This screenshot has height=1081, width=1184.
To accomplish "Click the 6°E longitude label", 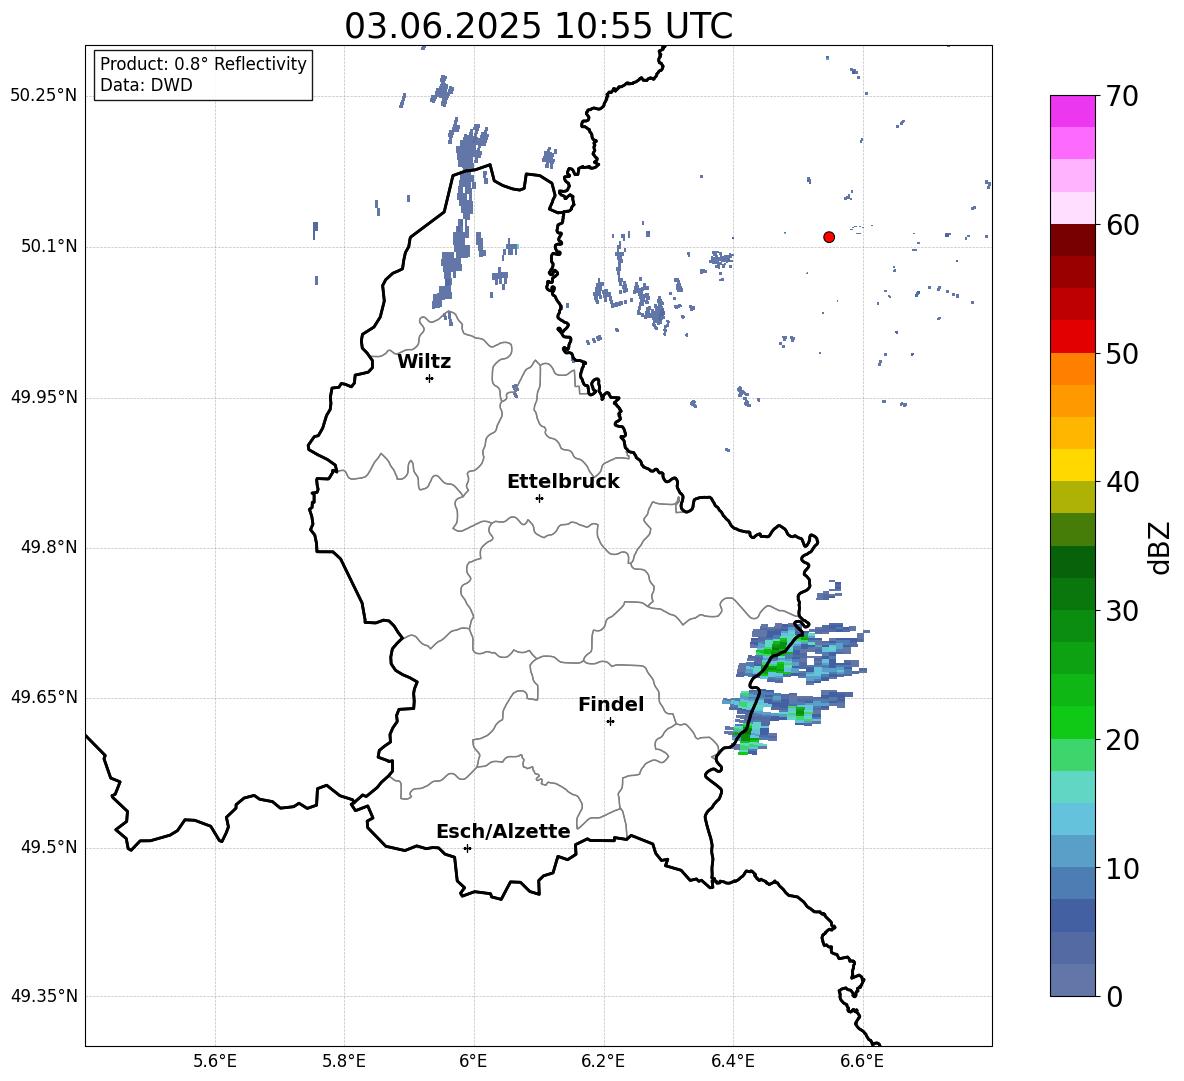I will (473, 1061).
